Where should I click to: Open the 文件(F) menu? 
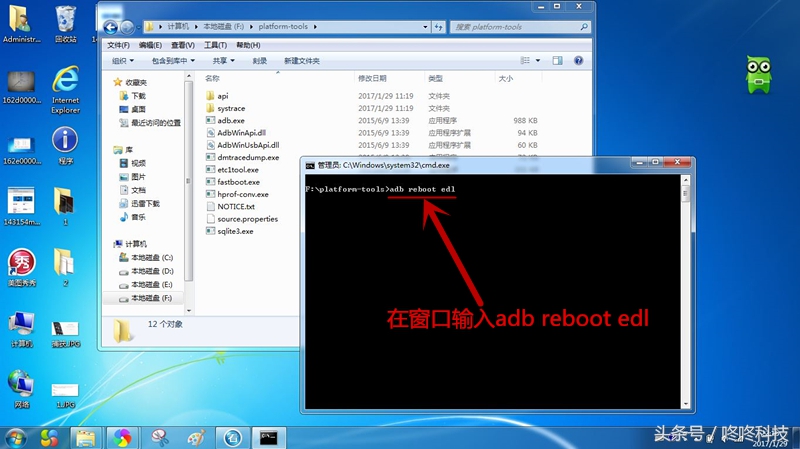(118, 45)
